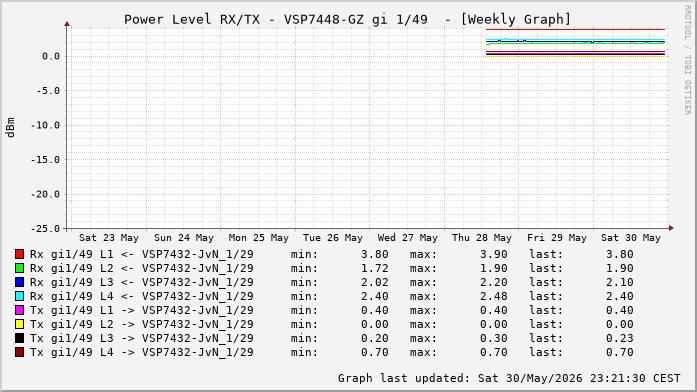
Task: Click legend text 'Tx gi1/49 L1 -> VSP7432-JvN_1/29'
Action: [142, 311]
